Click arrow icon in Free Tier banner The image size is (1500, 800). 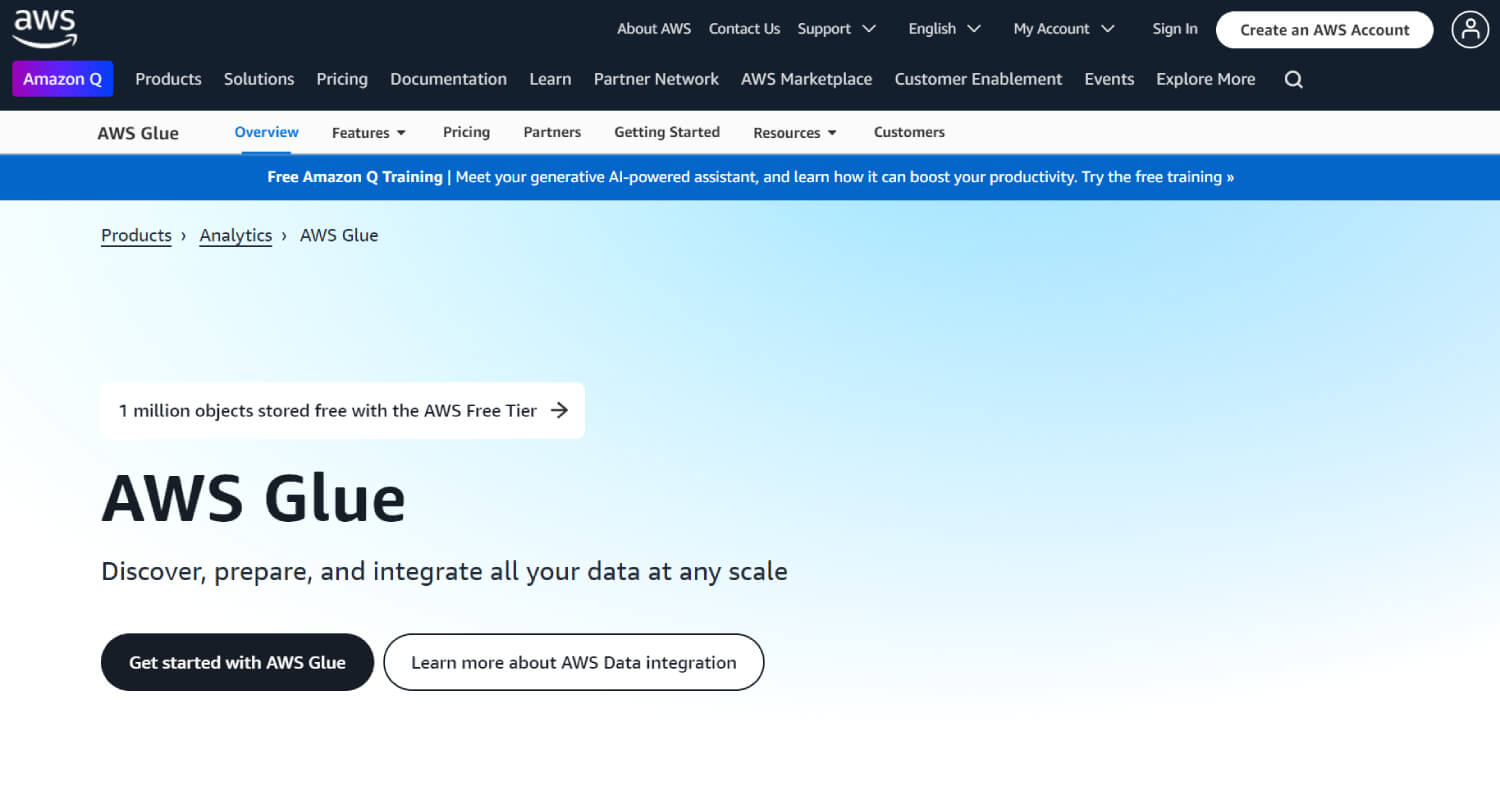560,410
